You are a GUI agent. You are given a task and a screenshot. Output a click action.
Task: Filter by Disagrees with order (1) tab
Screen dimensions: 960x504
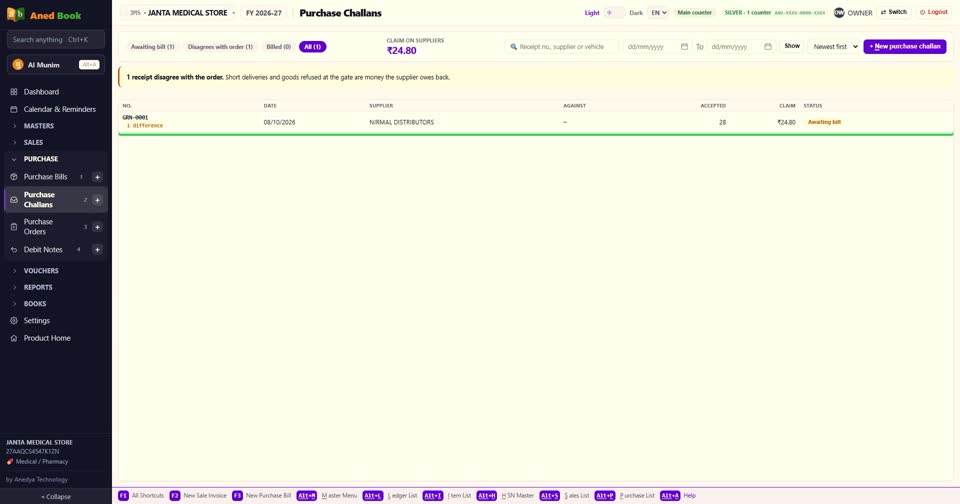point(220,47)
